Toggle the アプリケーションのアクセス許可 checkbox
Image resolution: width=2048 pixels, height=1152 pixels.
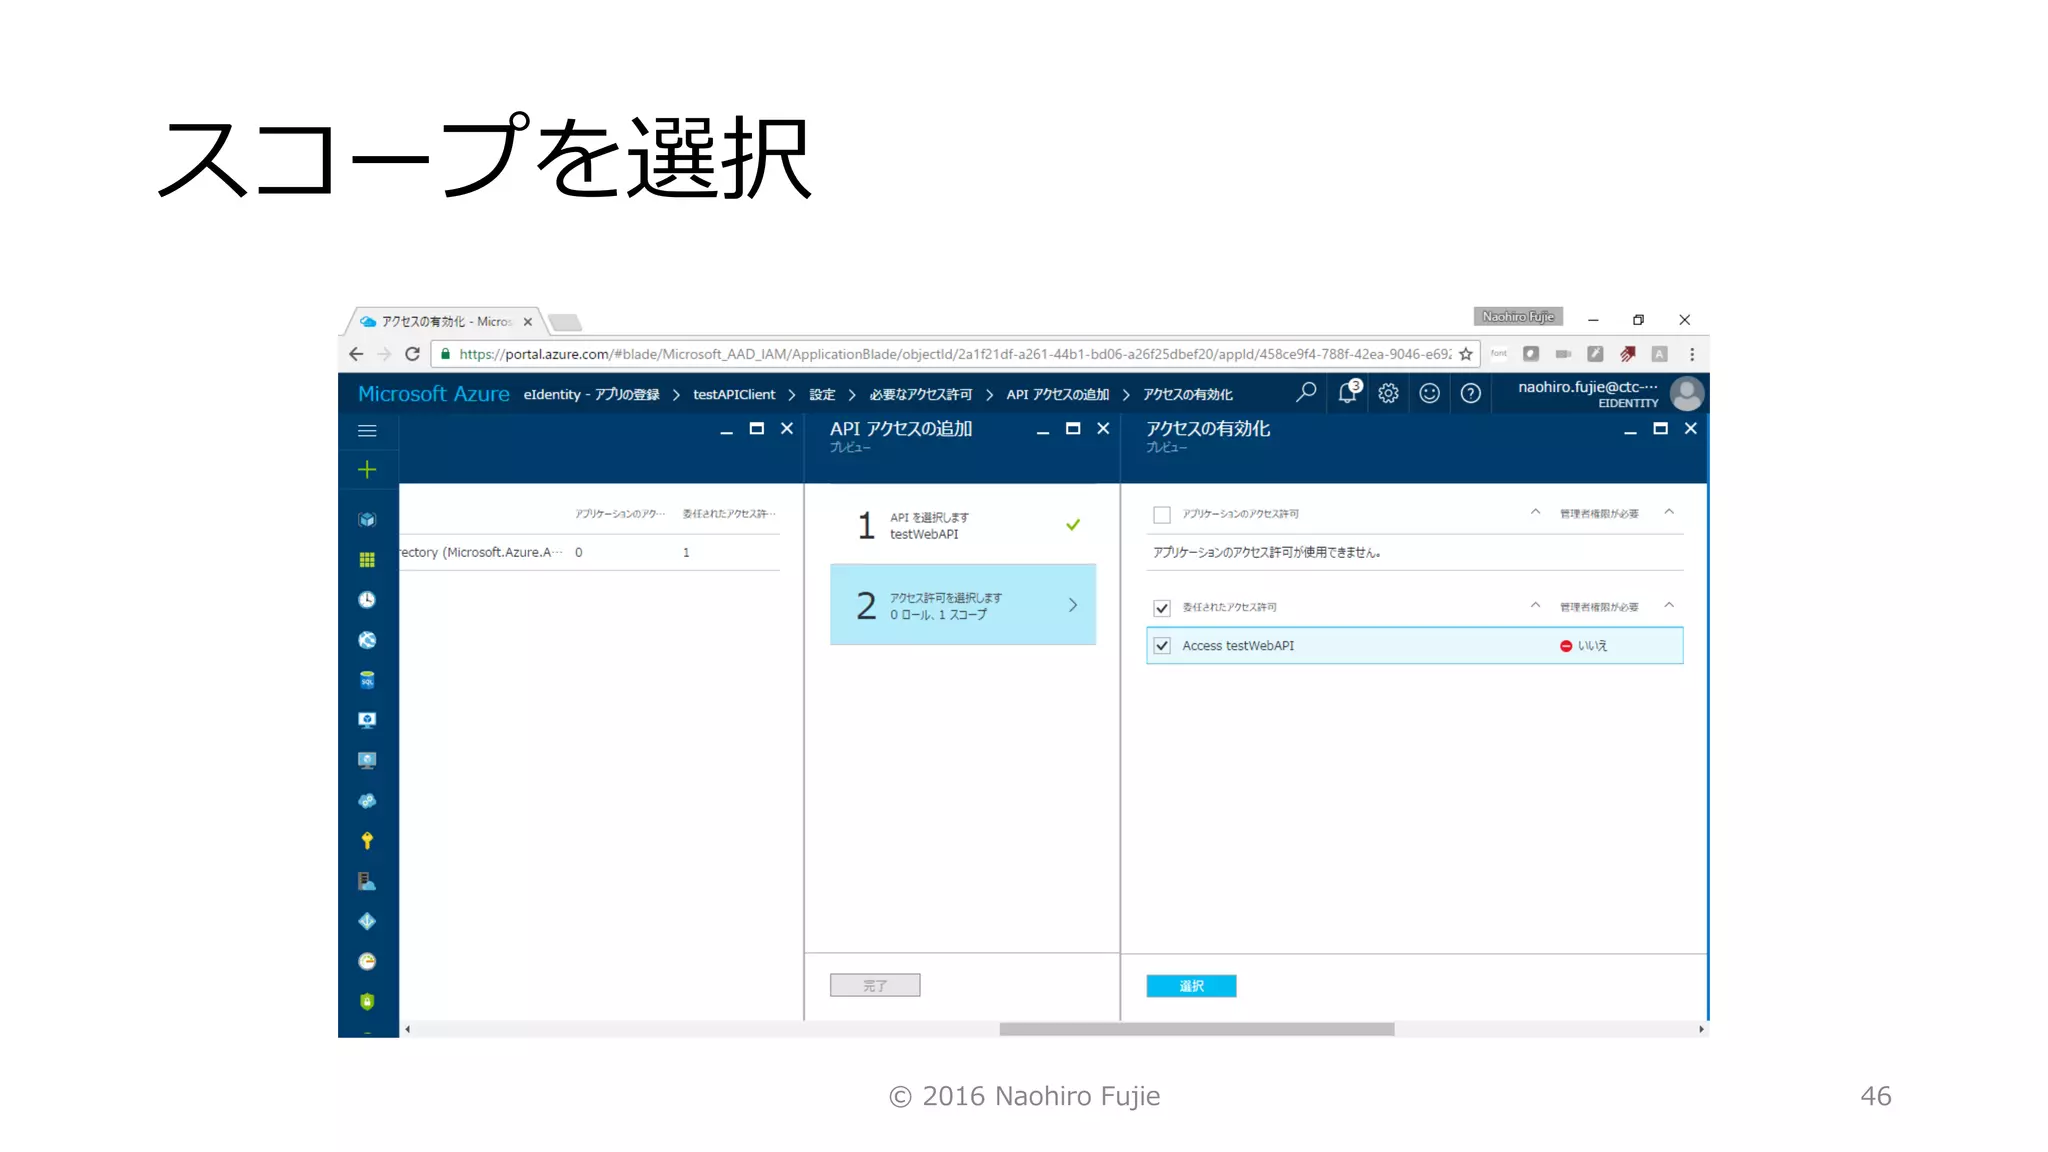[x=1162, y=515]
